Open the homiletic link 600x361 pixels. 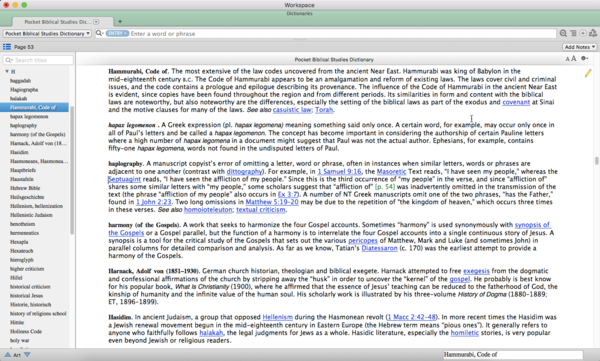click(465, 333)
